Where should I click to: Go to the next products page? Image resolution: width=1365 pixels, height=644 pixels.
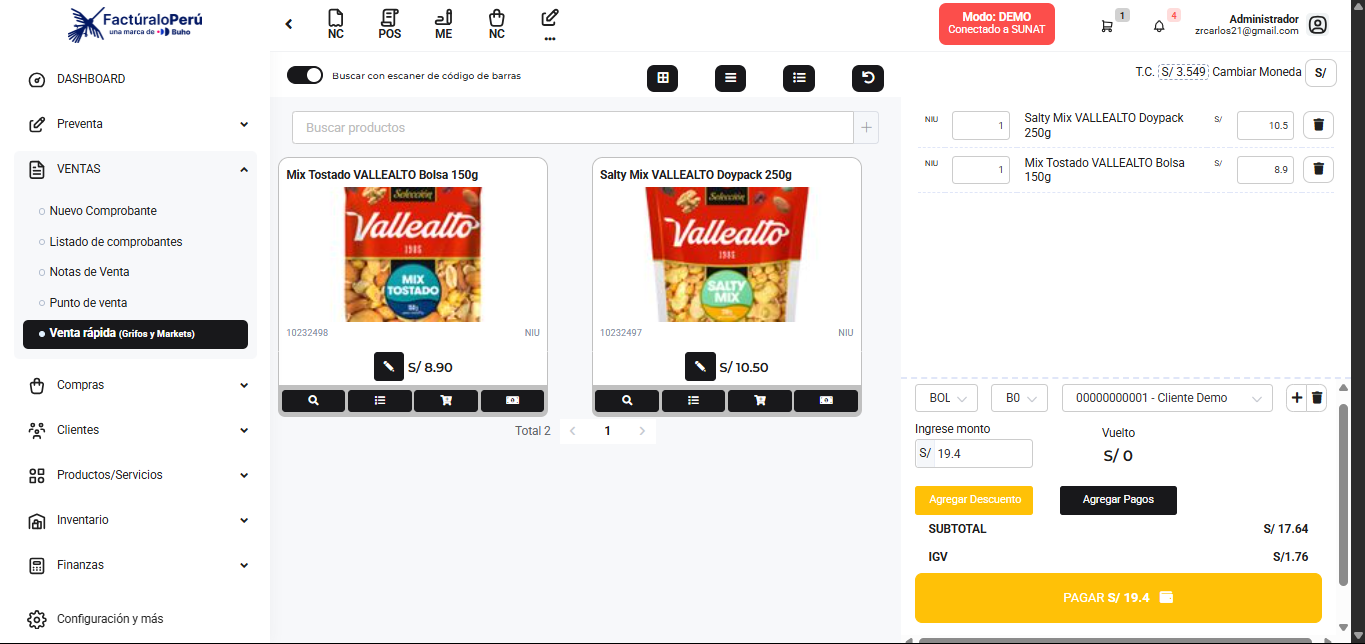click(x=642, y=431)
